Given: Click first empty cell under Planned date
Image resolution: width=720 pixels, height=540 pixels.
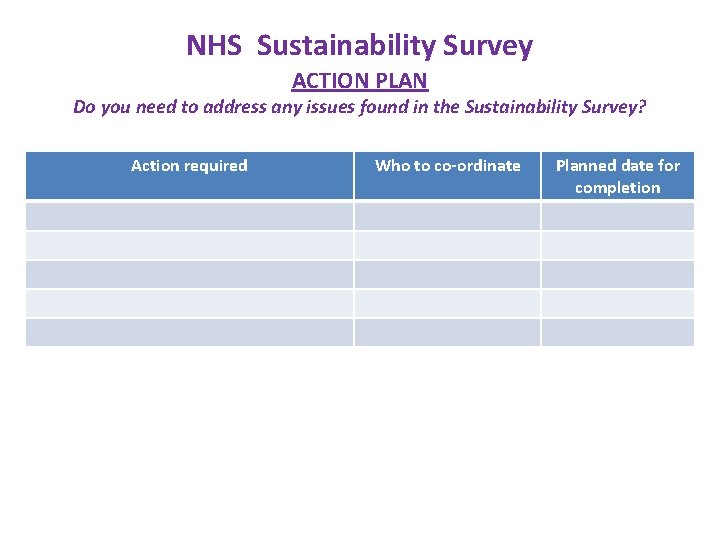Looking at the screenshot, I should pyautogui.click(x=617, y=216).
